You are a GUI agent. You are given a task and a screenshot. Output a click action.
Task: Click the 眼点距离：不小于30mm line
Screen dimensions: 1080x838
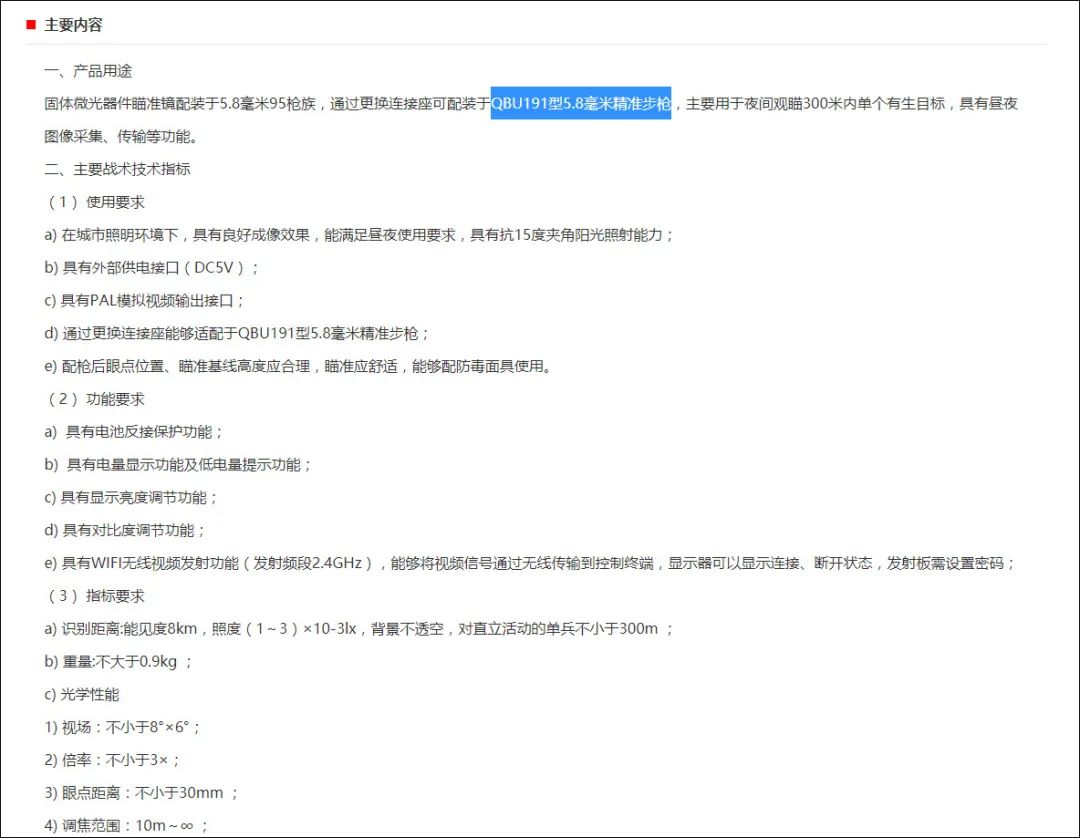coord(141,793)
